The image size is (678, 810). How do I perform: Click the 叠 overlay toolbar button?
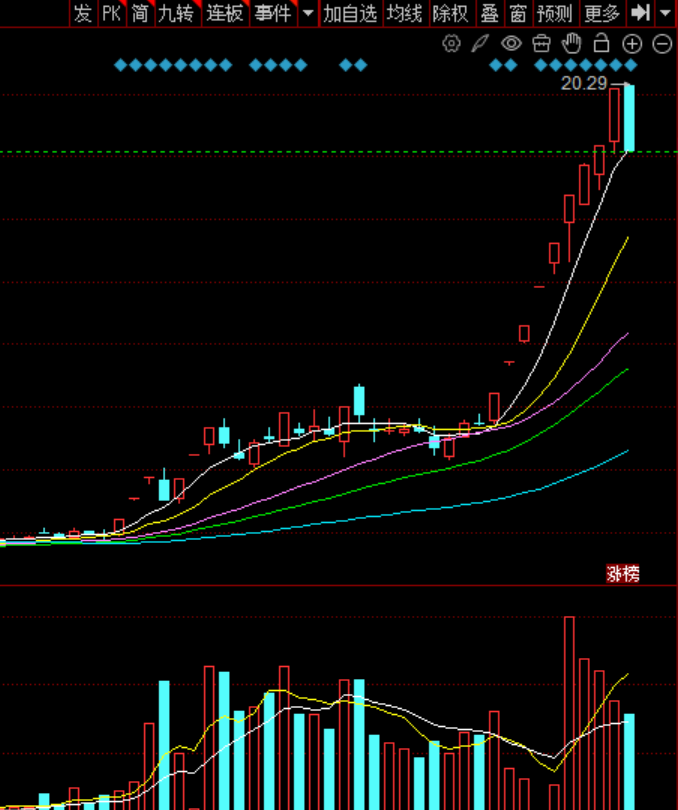coord(489,13)
